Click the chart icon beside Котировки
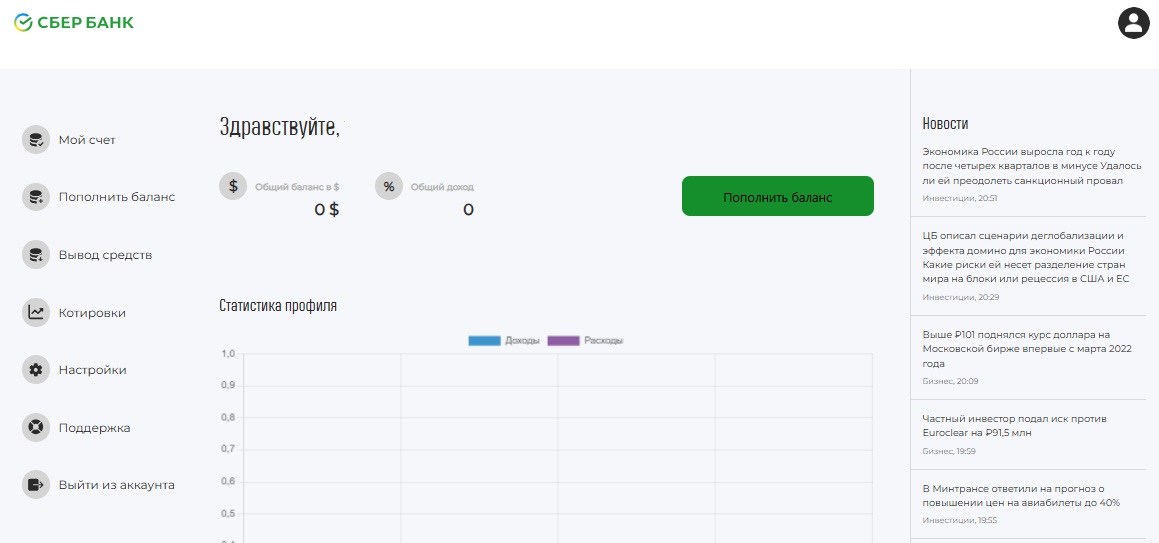This screenshot has width=1159, height=543. (35, 313)
